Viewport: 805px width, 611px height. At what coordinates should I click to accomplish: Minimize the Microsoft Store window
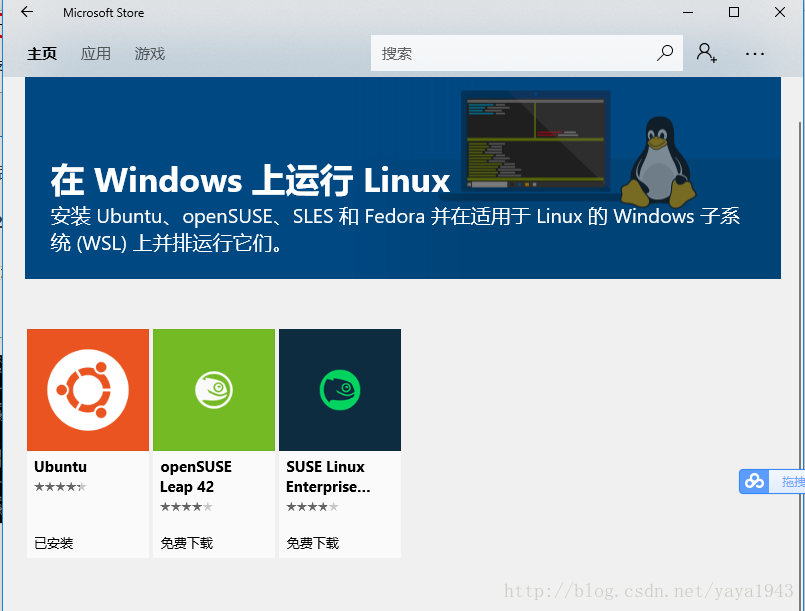(688, 12)
